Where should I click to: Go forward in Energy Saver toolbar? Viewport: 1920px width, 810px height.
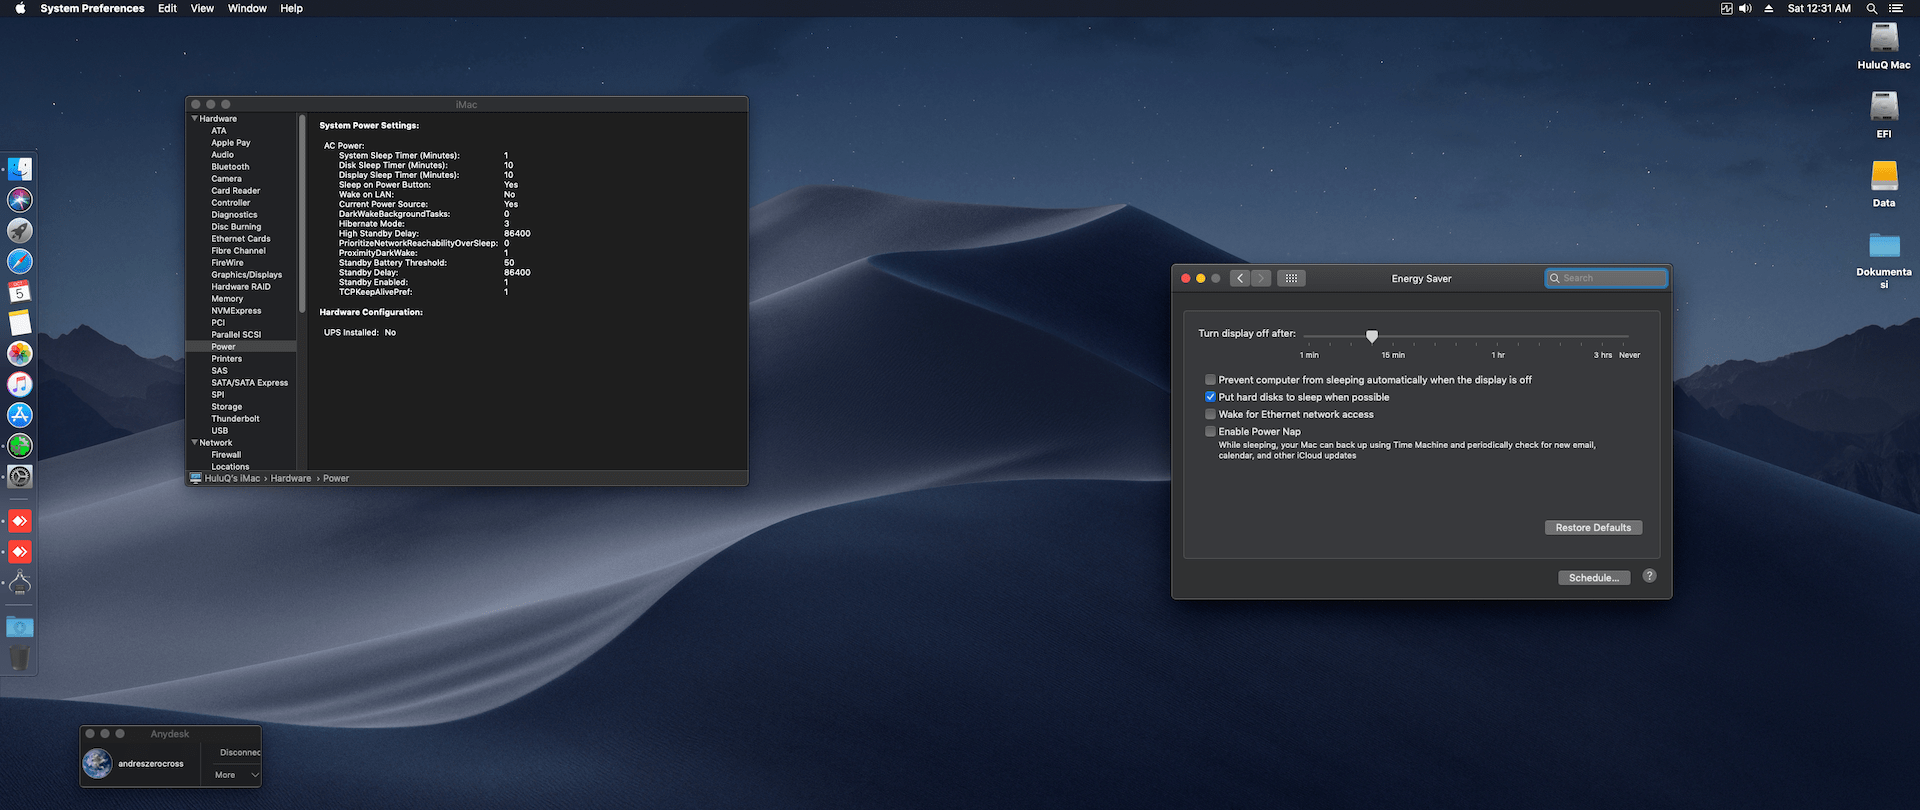coord(1261,278)
